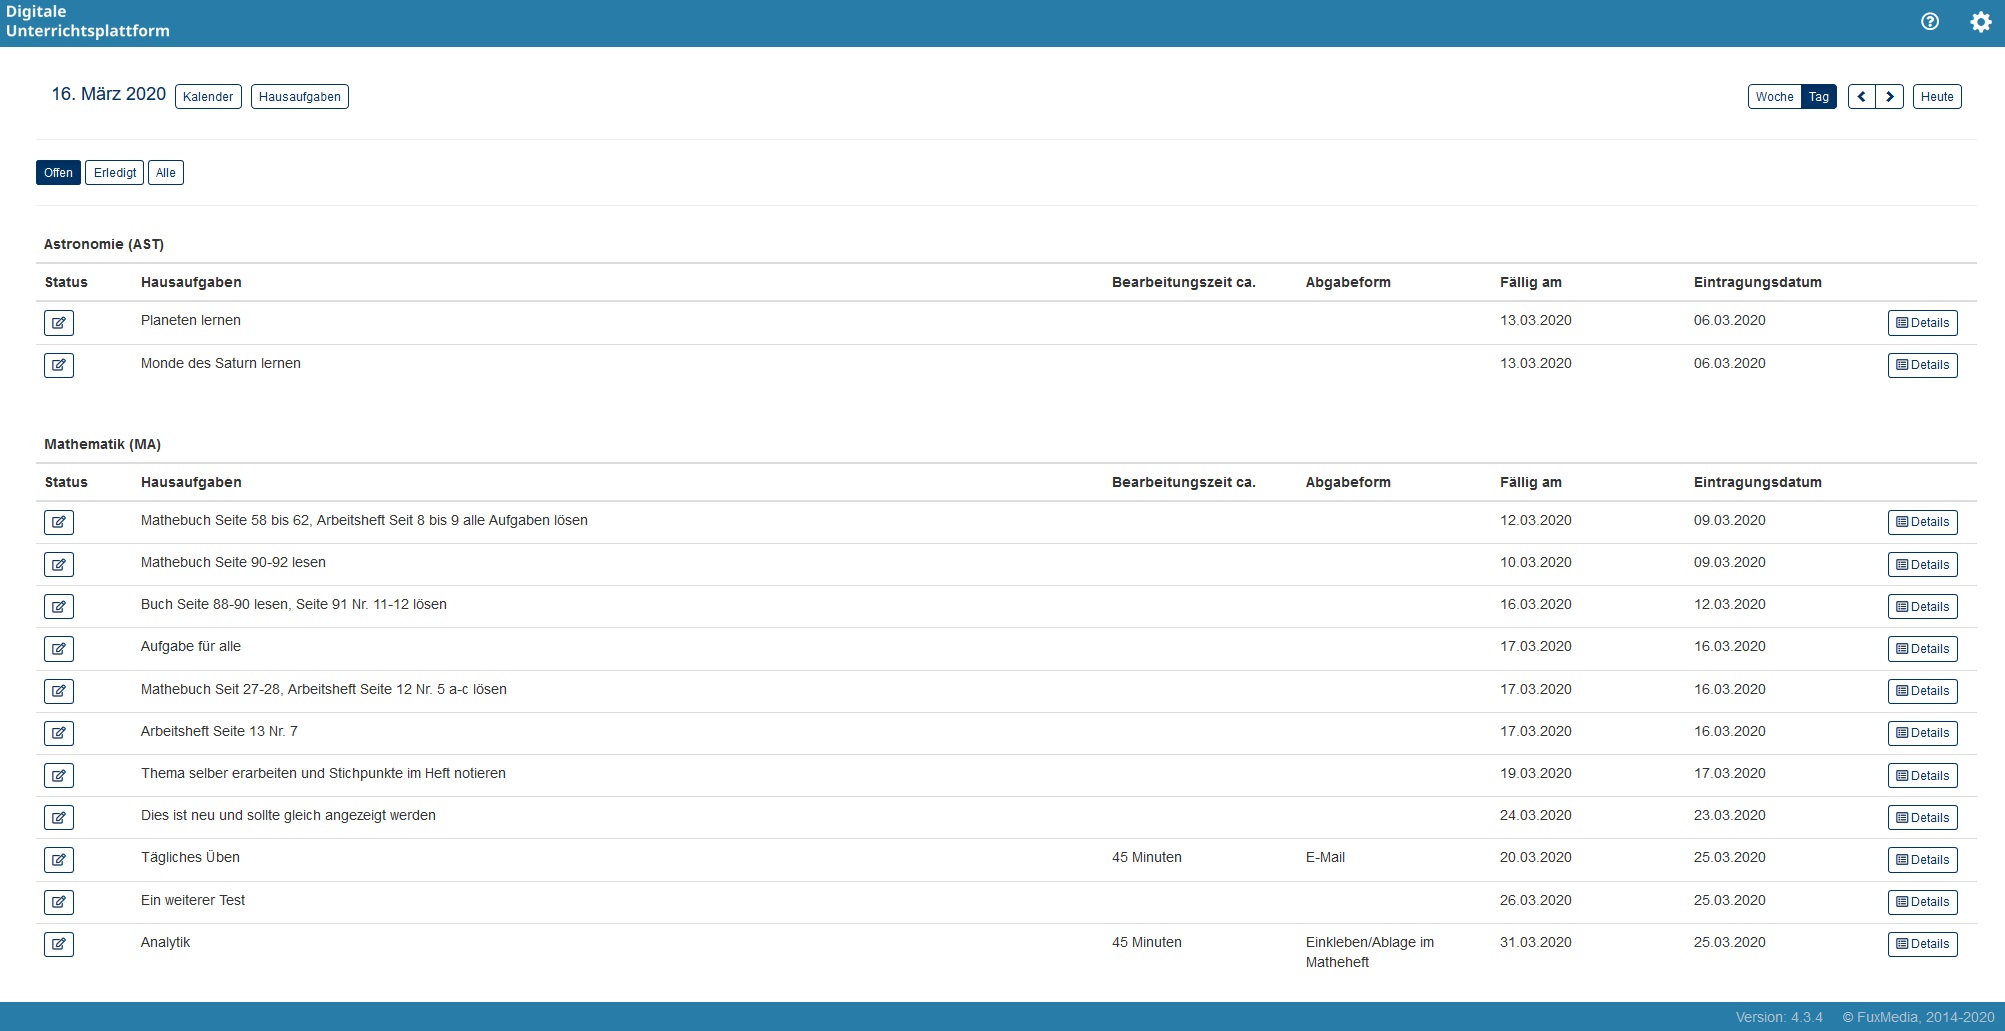Click edit status icon for Mathebuch Seite 90-92 lesen
The width and height of the screenshot is (2005, 1031).
coord(59,565)
